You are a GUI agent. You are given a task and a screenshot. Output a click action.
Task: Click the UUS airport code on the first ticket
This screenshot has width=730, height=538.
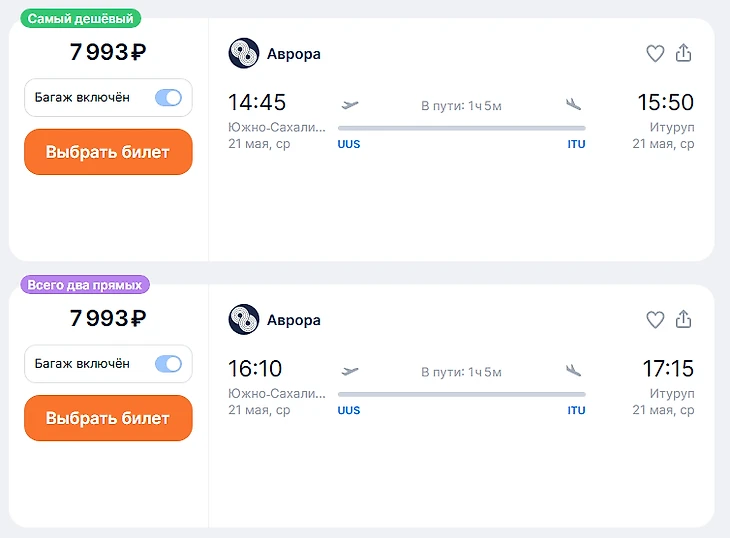coord(349,145)
